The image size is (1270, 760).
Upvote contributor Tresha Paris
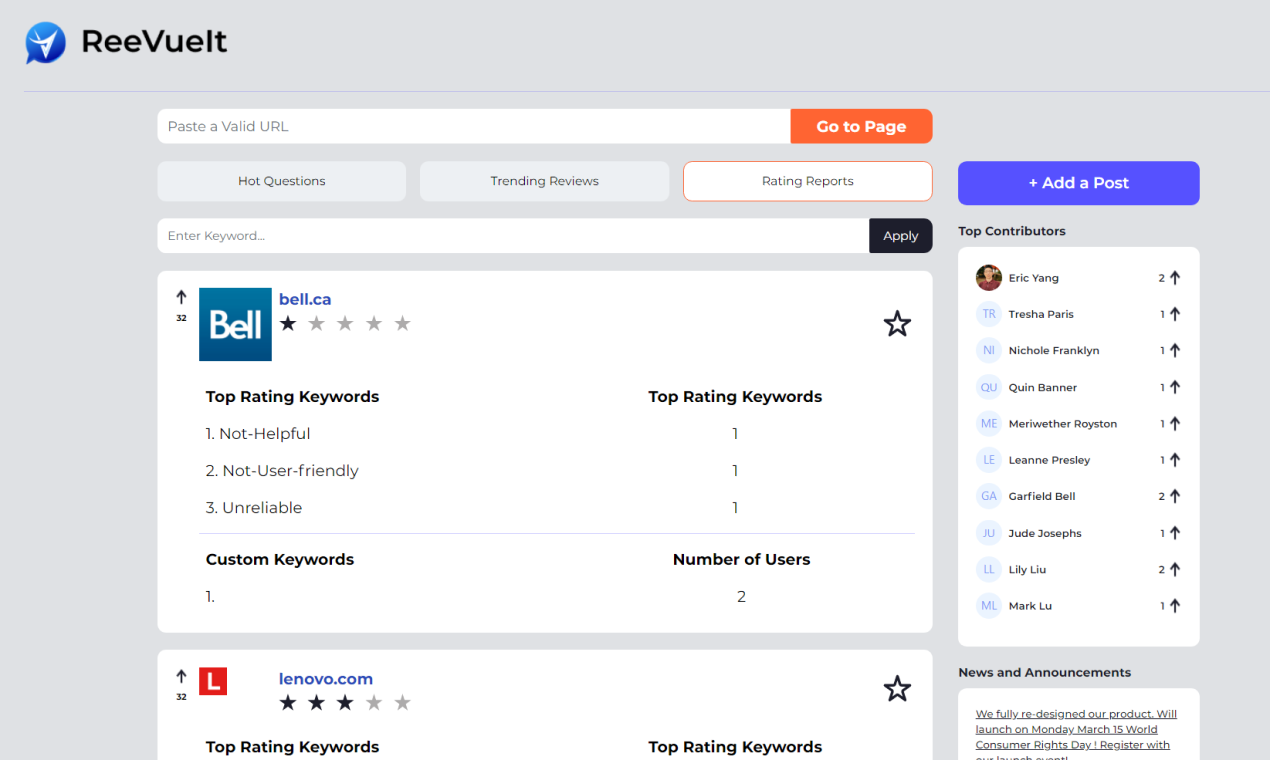point(1175,314)
